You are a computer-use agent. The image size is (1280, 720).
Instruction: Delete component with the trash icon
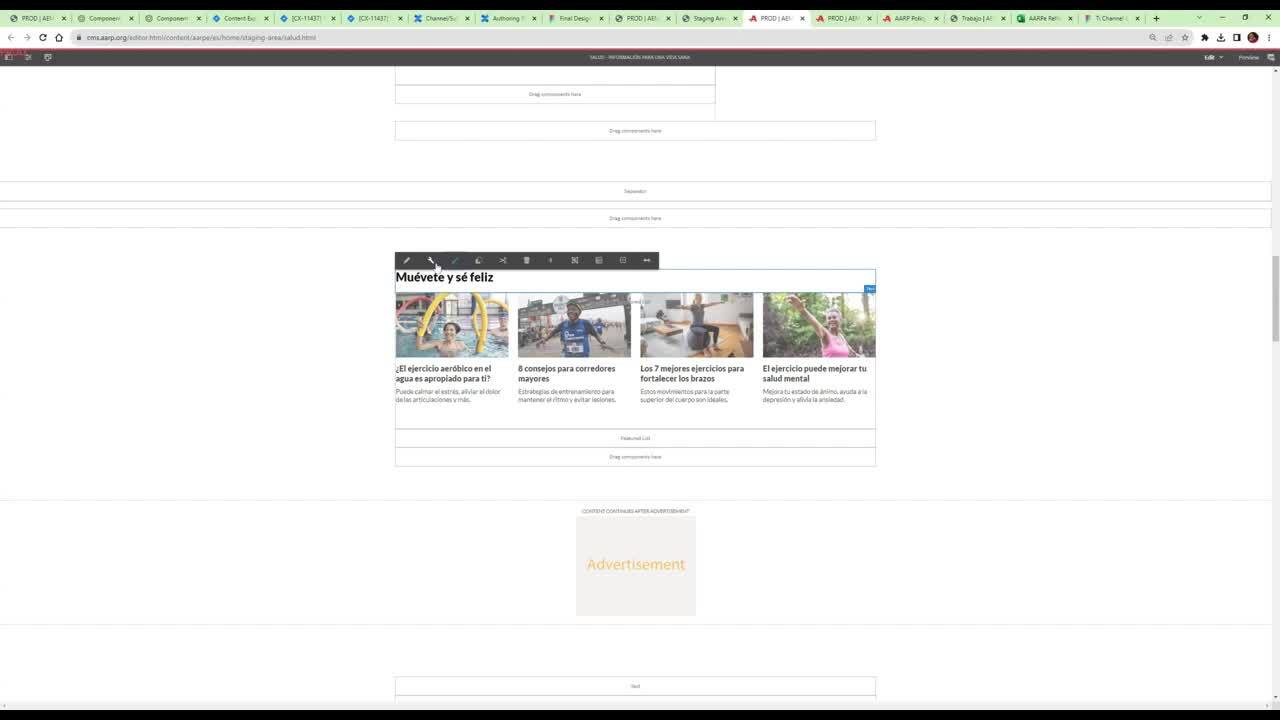coord(527,260)
